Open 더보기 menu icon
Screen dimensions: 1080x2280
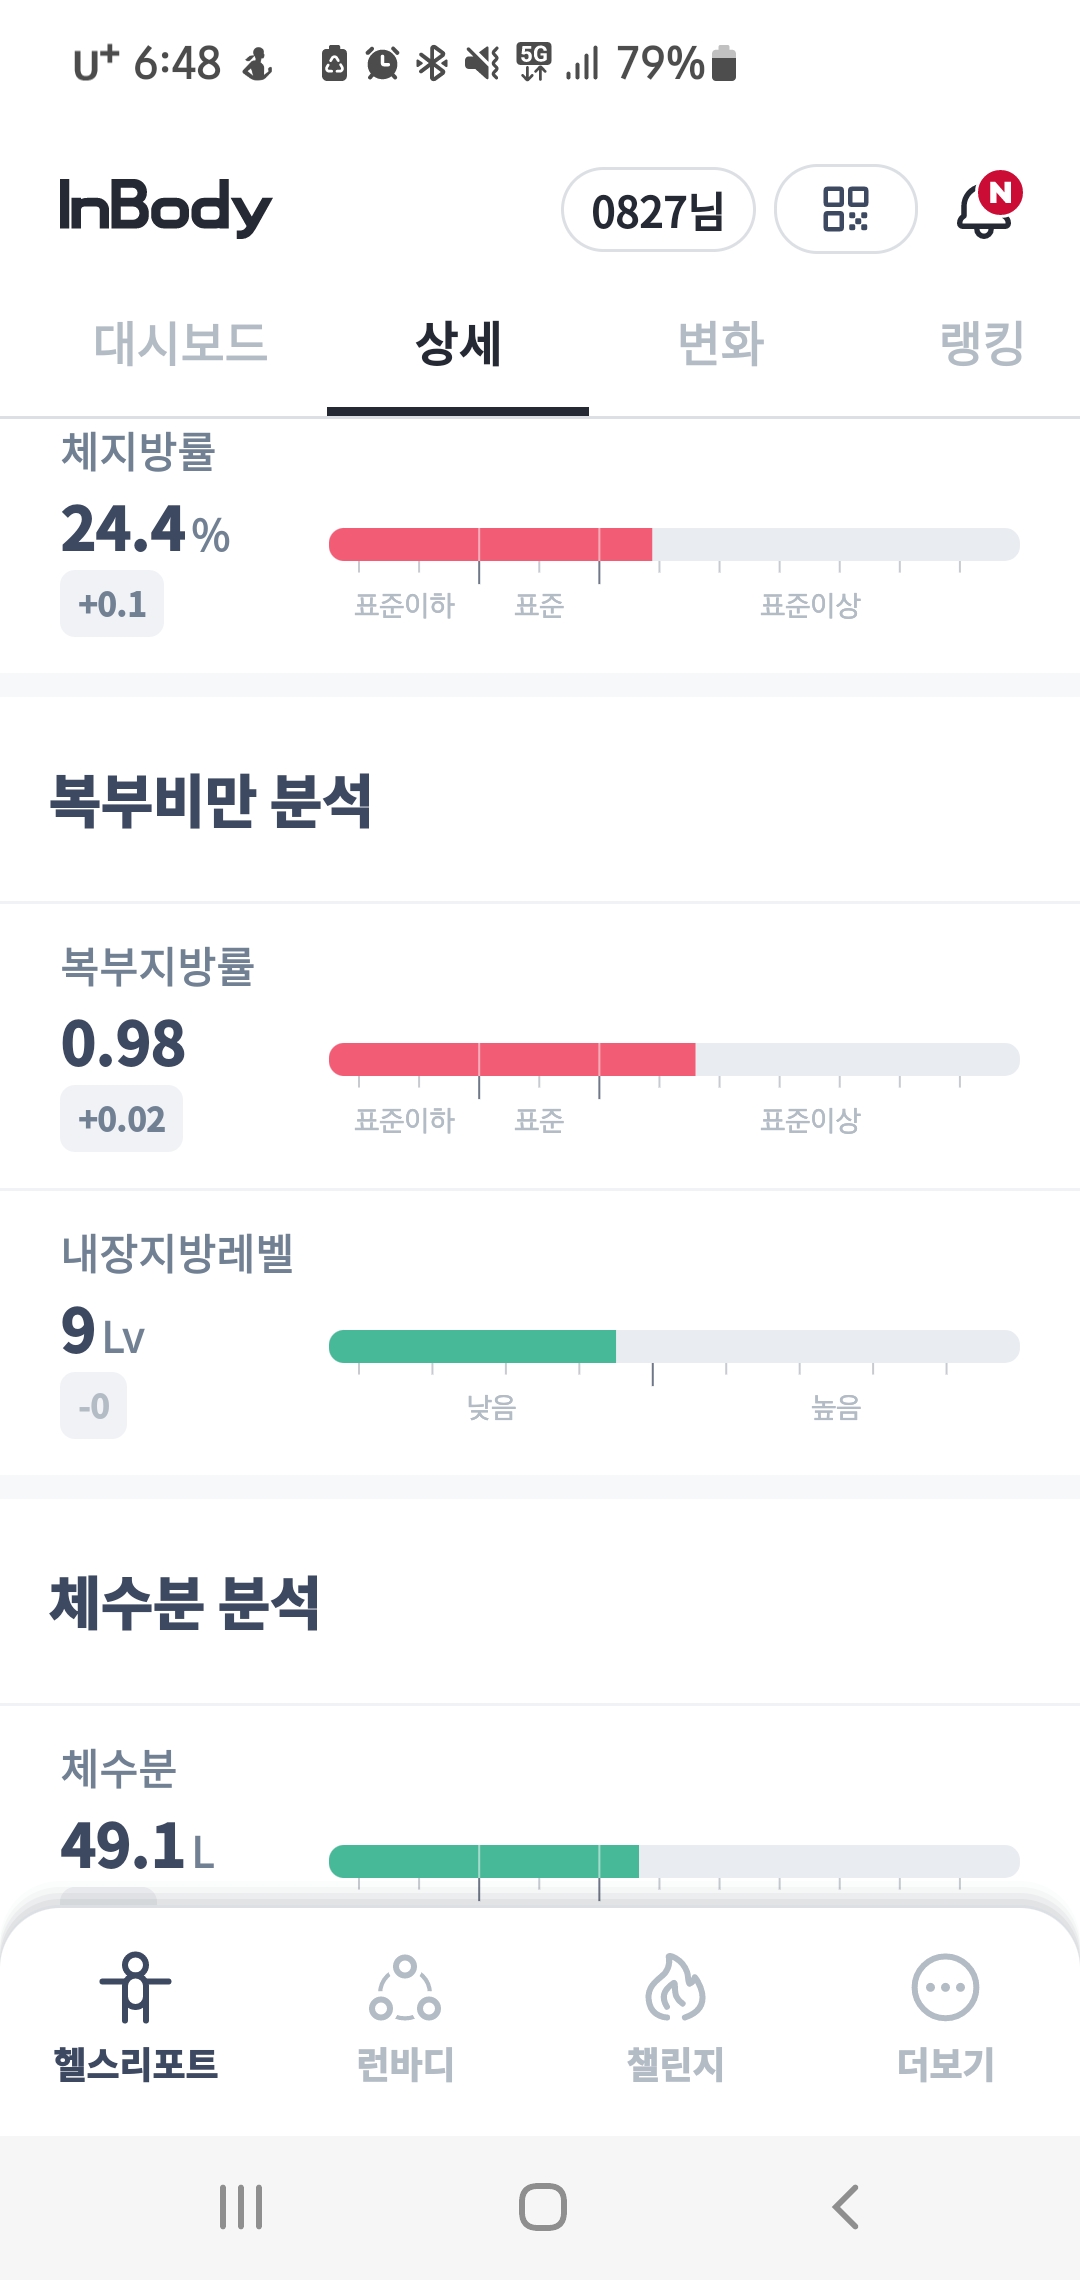click(945, 1987)
